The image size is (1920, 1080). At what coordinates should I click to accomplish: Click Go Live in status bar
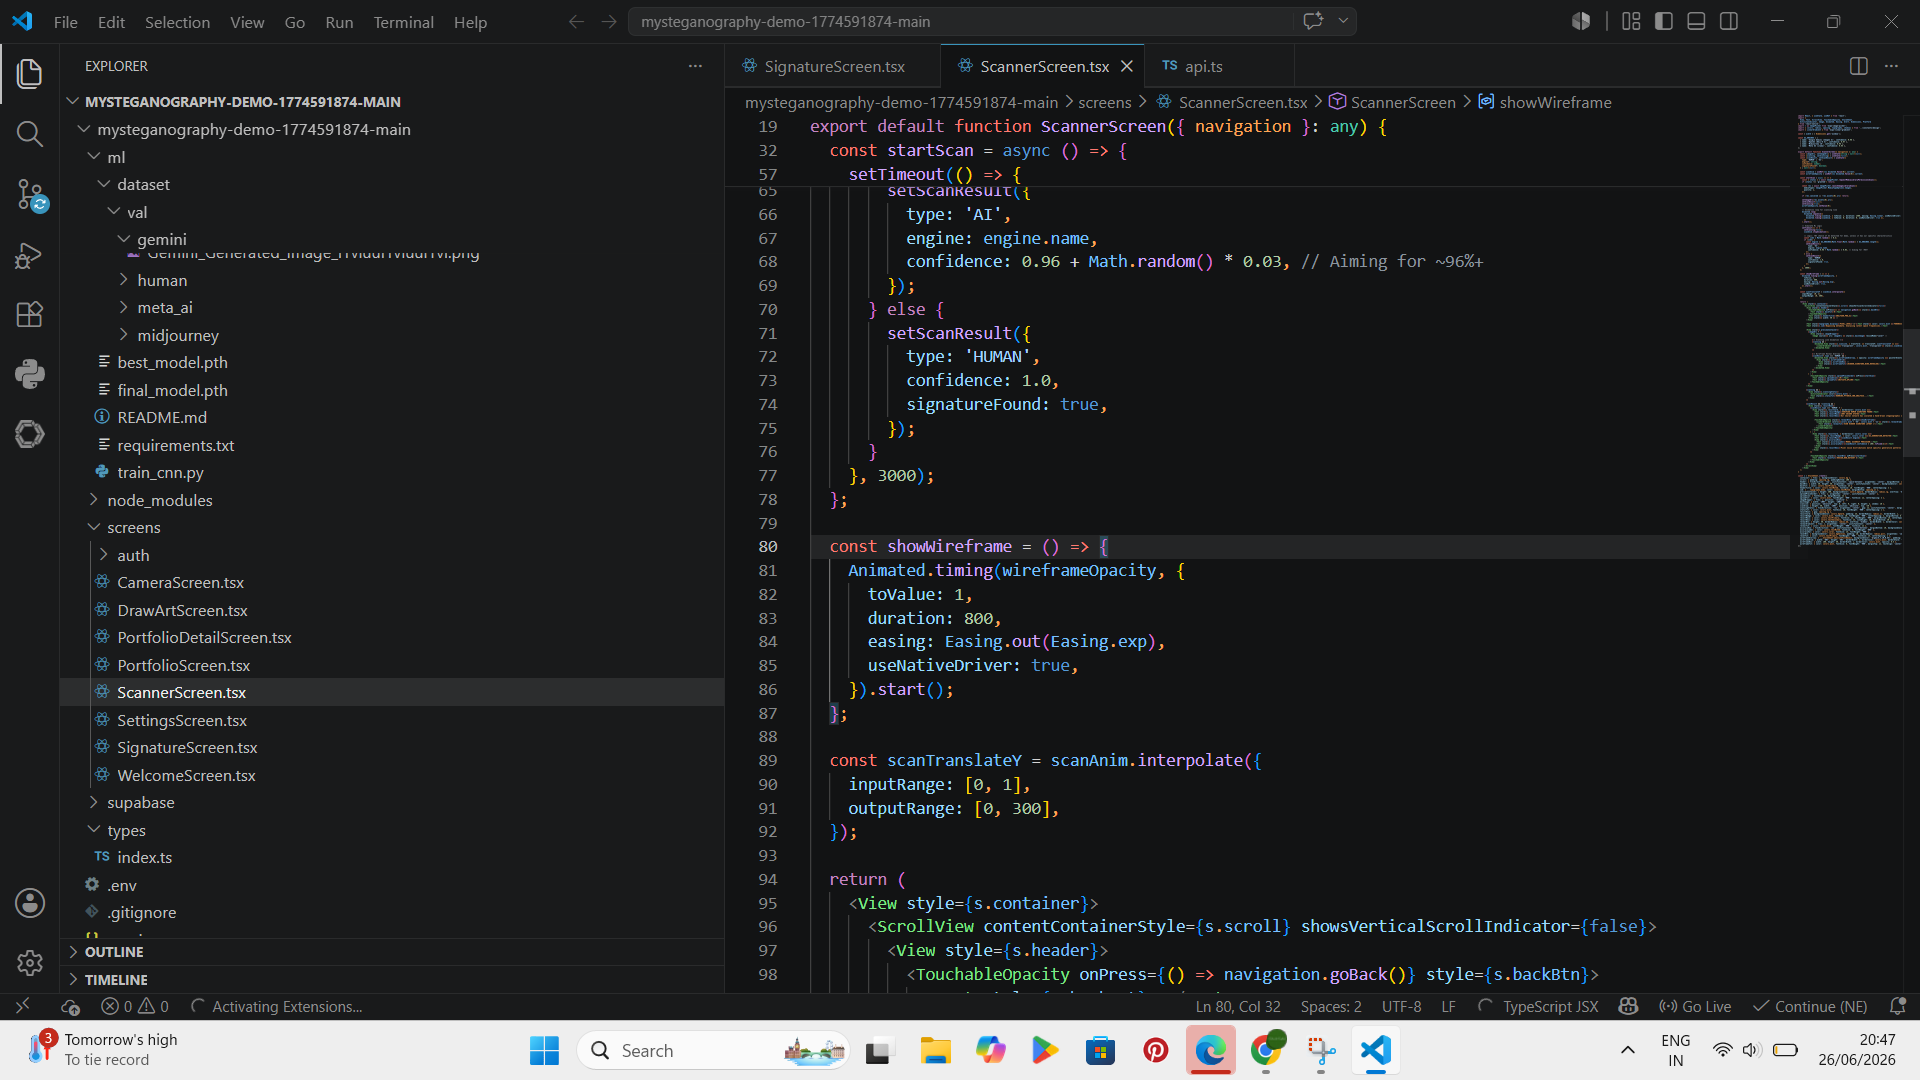point(1695,1006)
